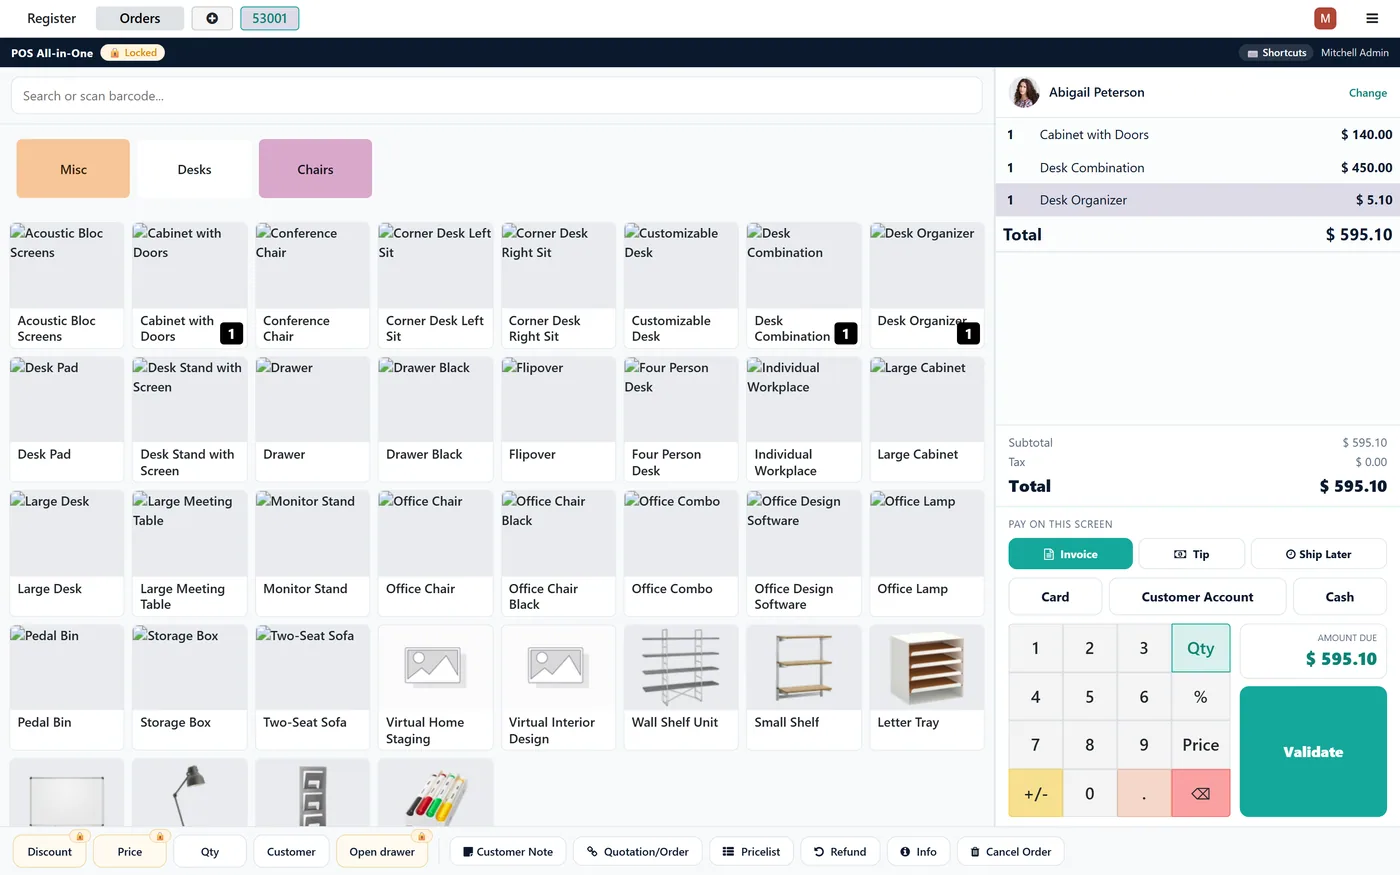This screenshot has height=875, width=1400.
Task: Add Virtual Interior Design to order
Action: click(558, 687)
